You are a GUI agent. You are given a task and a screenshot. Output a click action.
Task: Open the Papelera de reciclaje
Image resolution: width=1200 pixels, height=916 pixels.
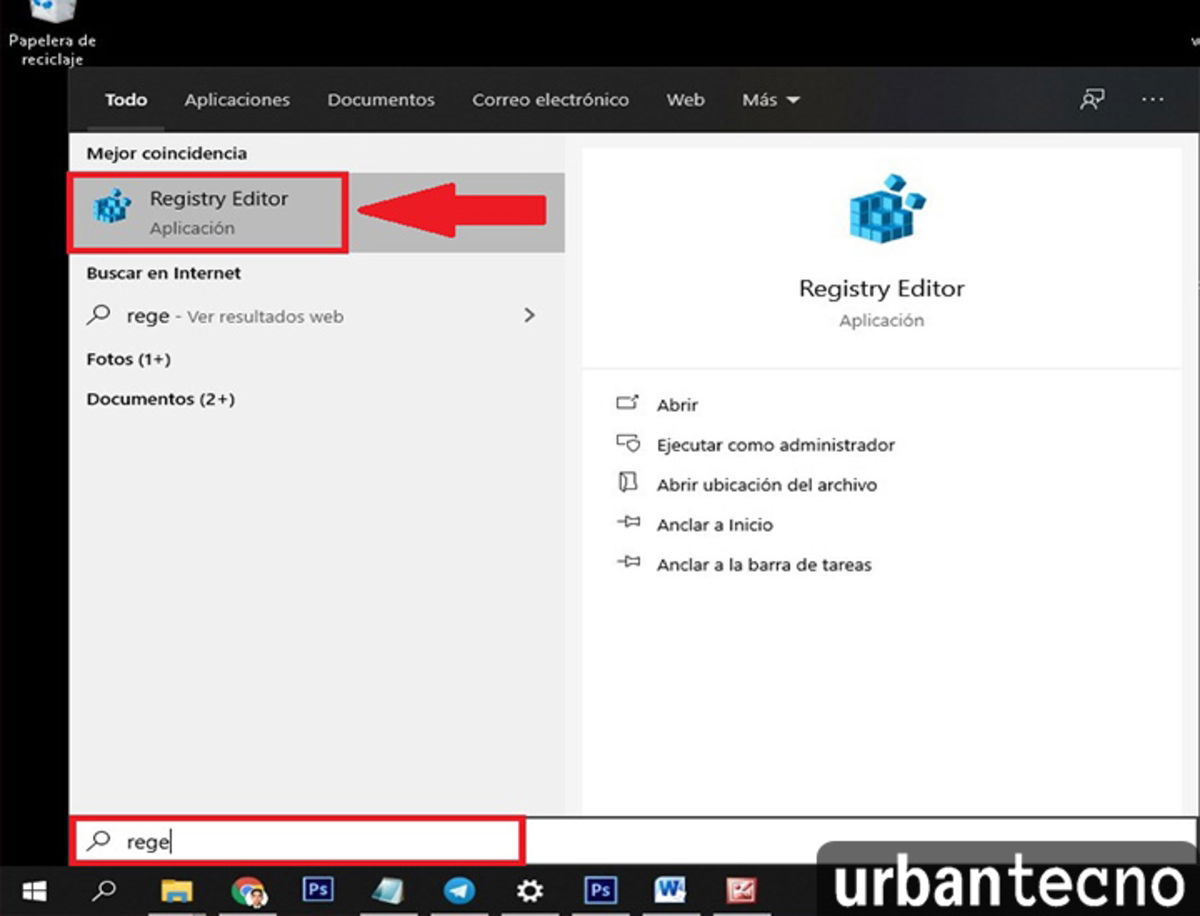[52, 20]
